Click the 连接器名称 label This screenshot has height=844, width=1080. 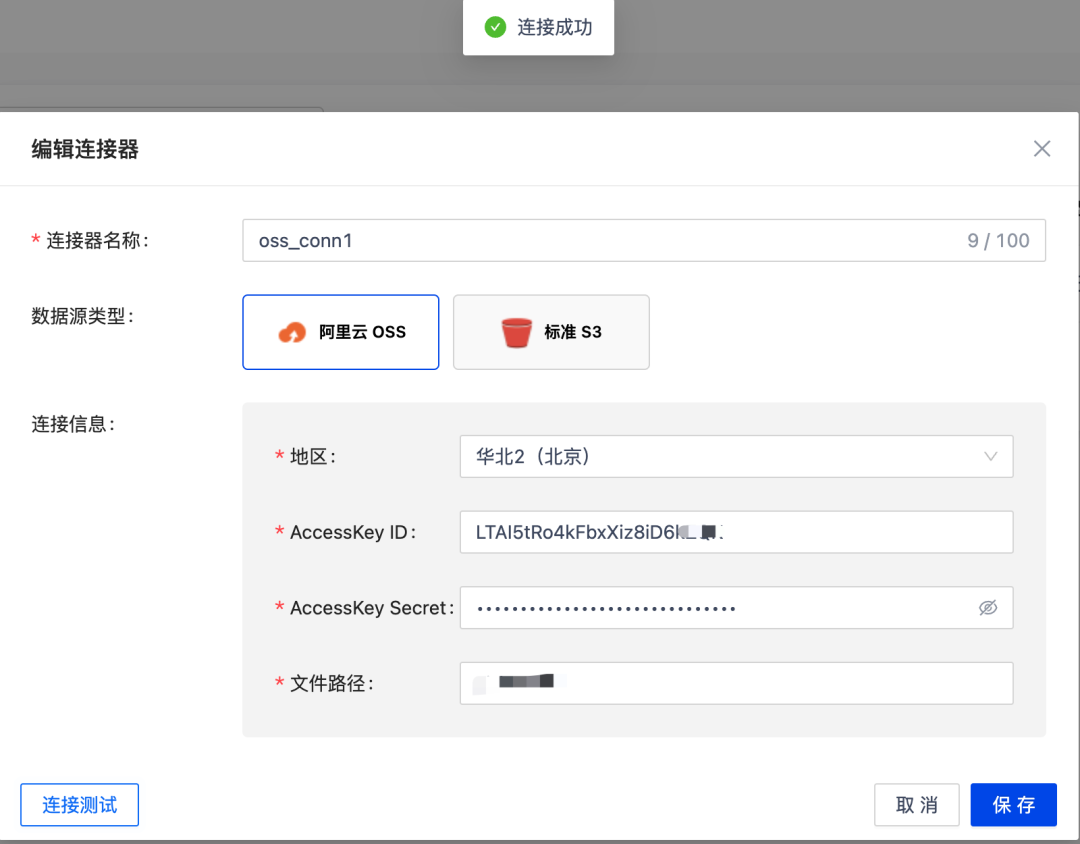tap(97, 240)
